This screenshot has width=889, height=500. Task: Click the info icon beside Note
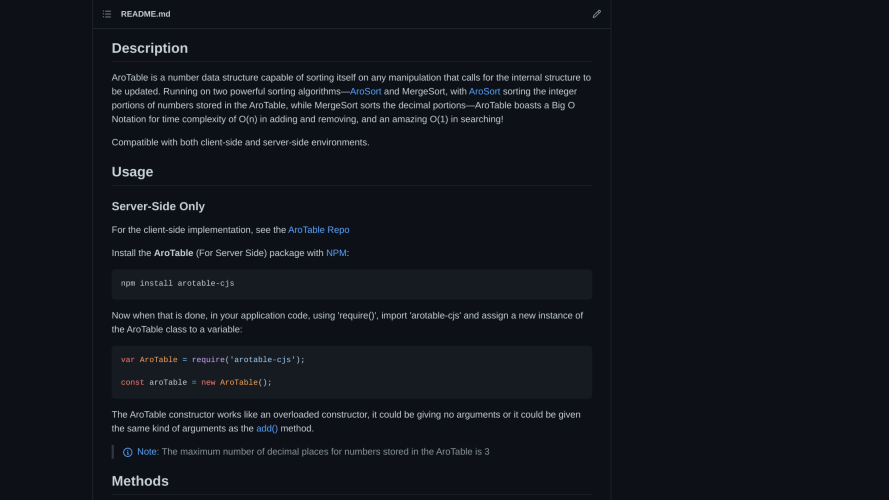pos(128,452)
